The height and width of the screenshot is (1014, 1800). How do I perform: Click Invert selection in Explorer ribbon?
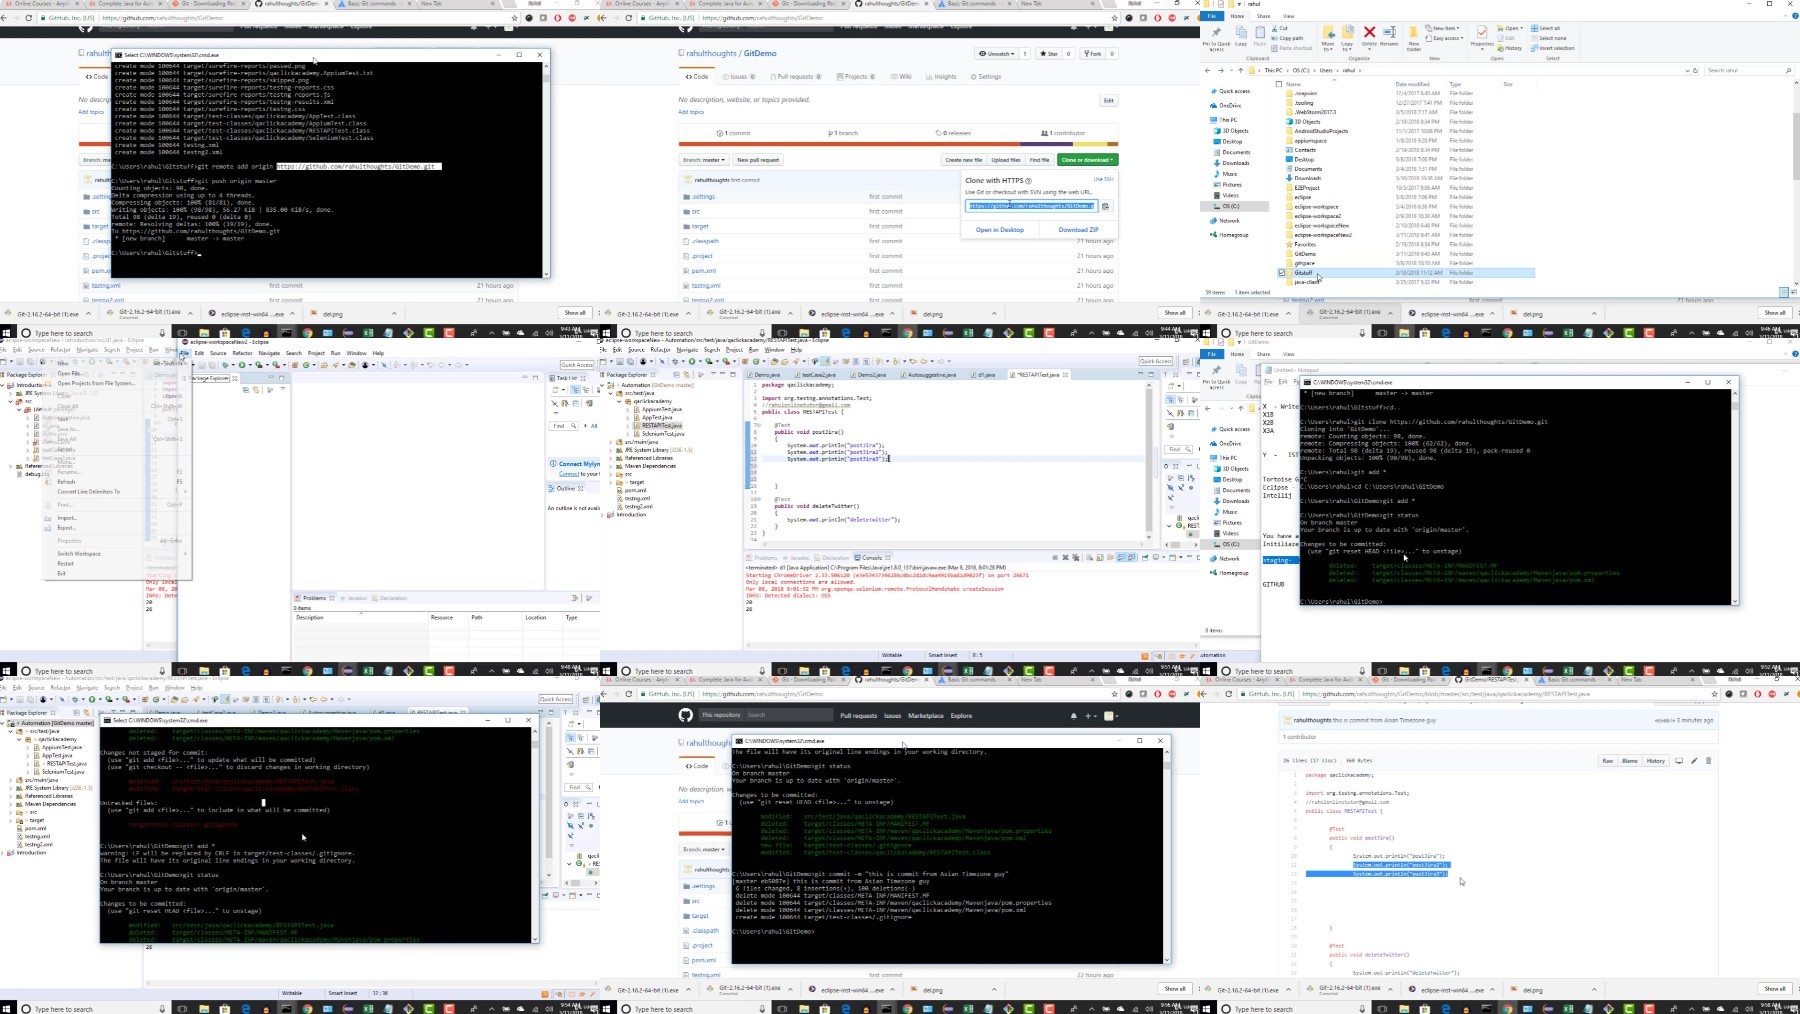pyautogui.click(x=1553, y=48)
